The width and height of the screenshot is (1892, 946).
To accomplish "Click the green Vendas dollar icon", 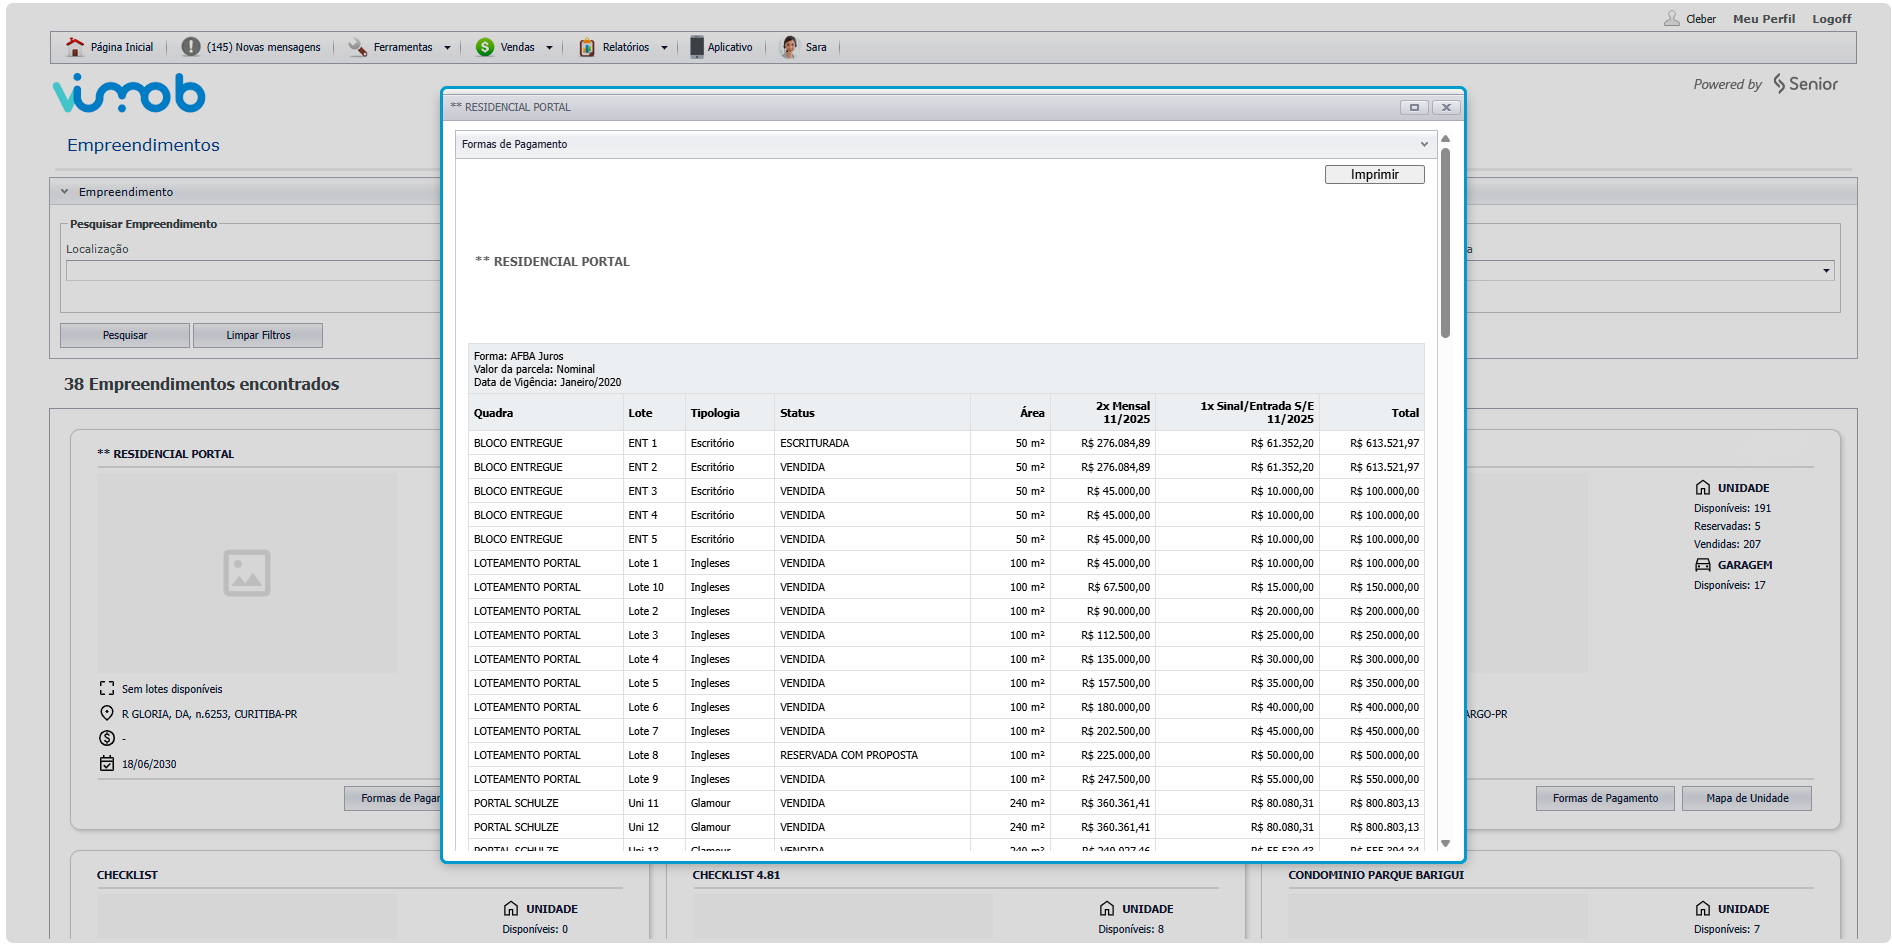I will (x=485, y=47).
